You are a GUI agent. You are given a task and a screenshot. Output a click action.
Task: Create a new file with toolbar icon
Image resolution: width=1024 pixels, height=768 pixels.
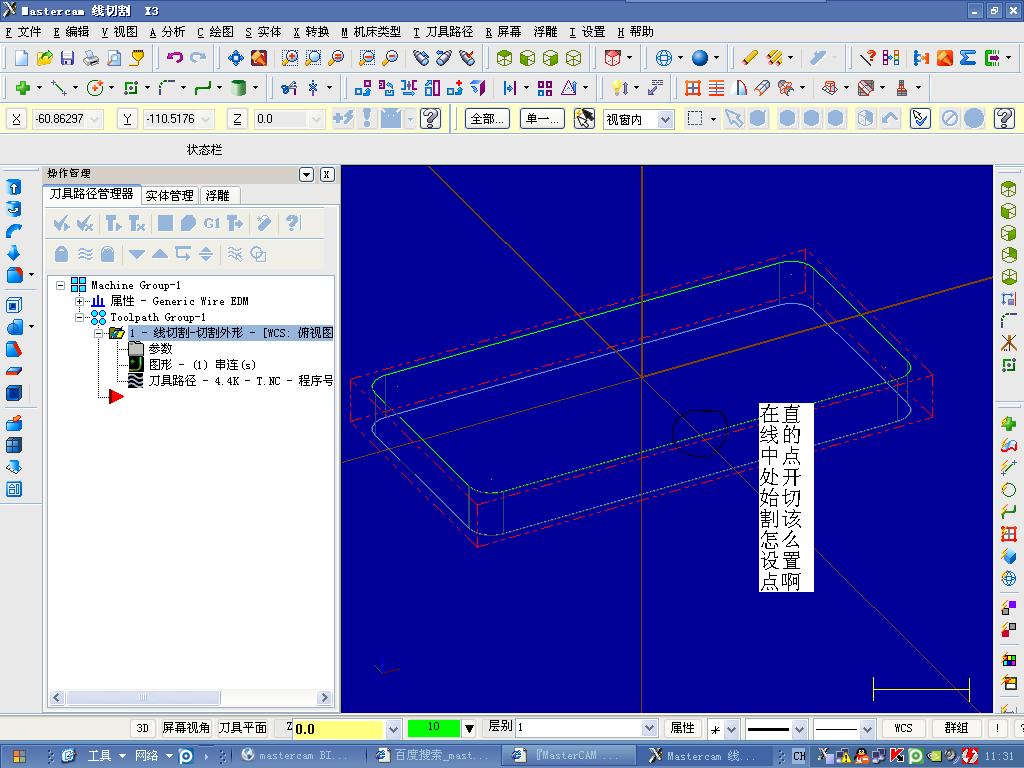tap(22, 58)
